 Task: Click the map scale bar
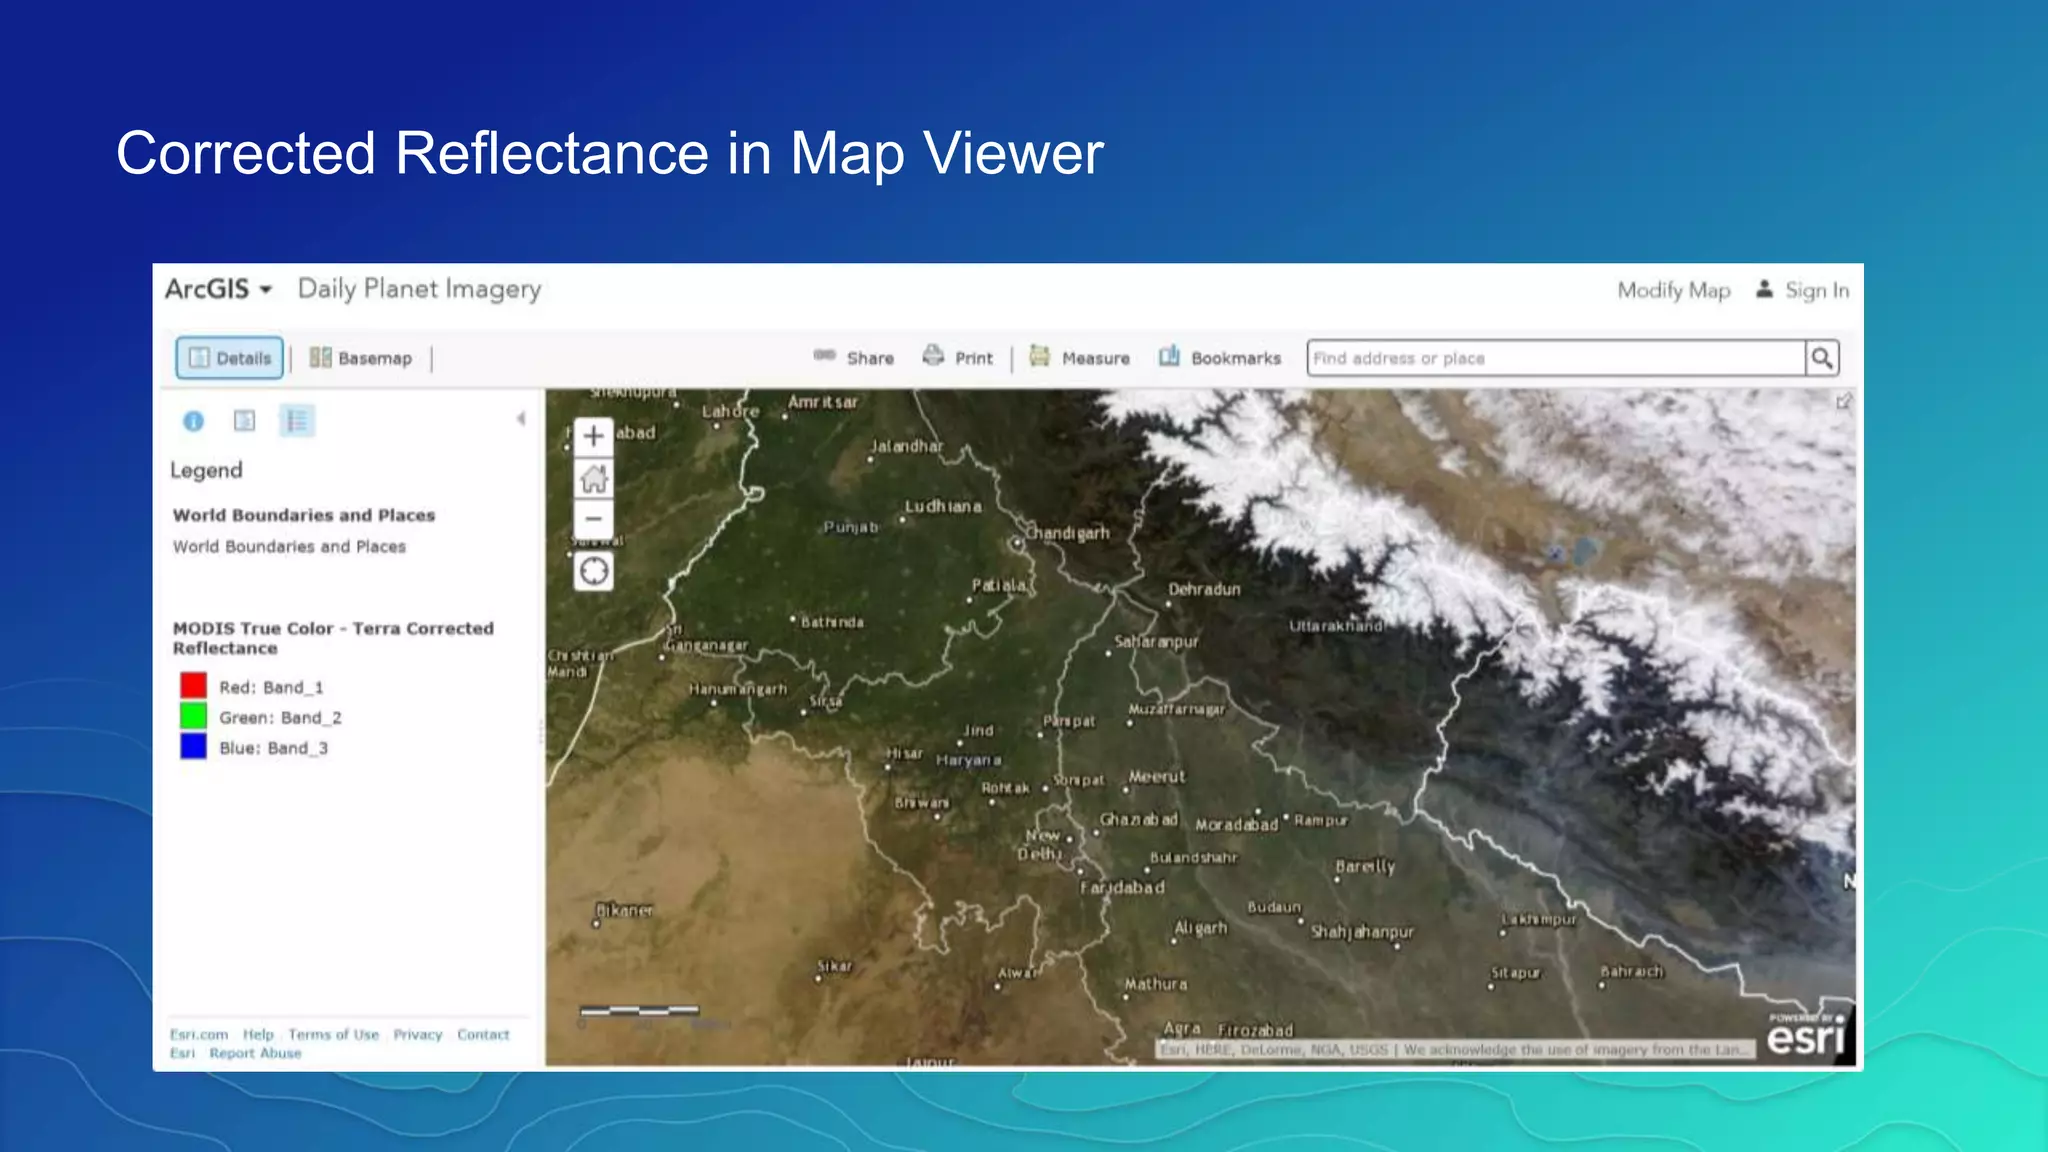[640, 1010]
